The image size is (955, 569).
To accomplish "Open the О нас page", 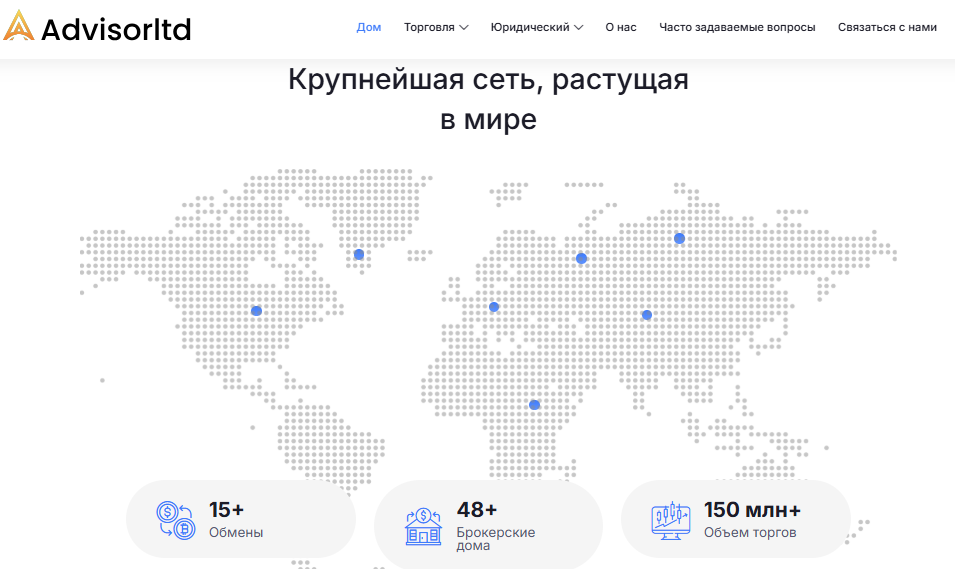I will [x=621, y=27].
